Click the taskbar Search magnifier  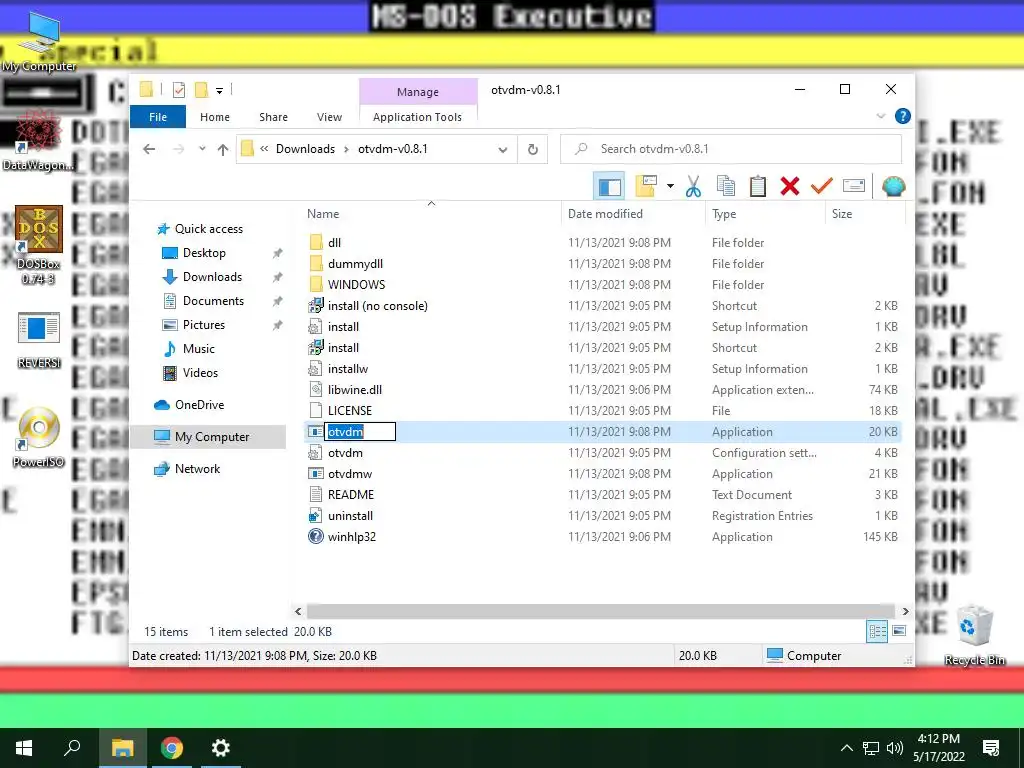point(72,748)
